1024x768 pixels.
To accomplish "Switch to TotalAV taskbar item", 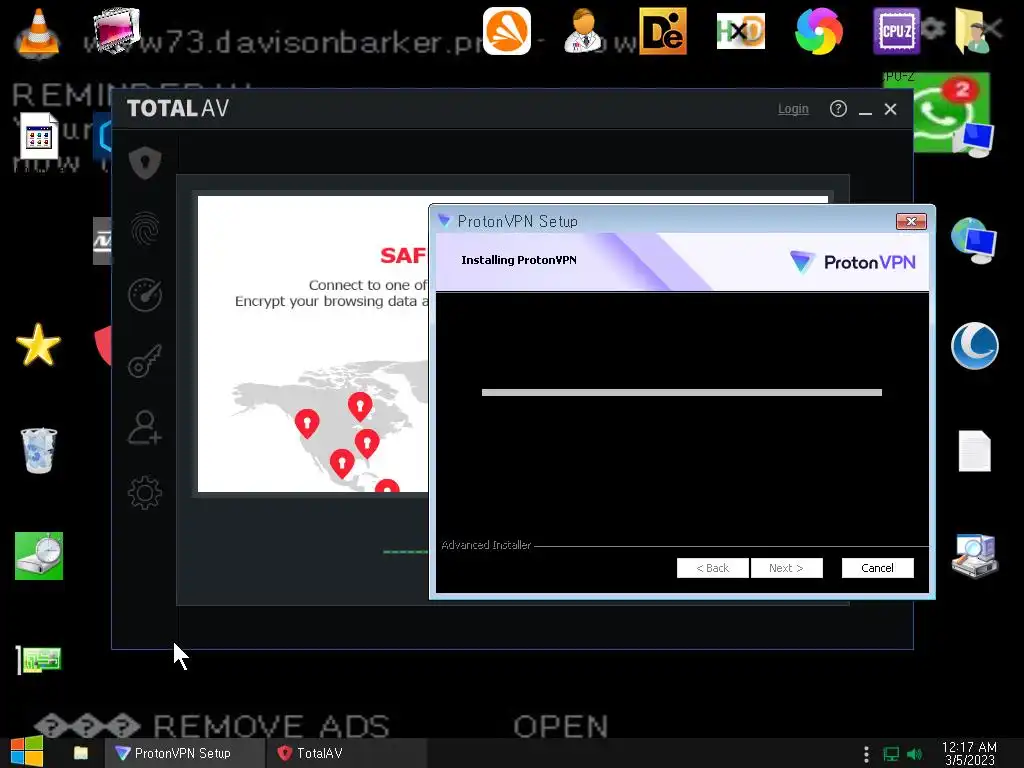I will pyautogui.click(x=347, y=753).
